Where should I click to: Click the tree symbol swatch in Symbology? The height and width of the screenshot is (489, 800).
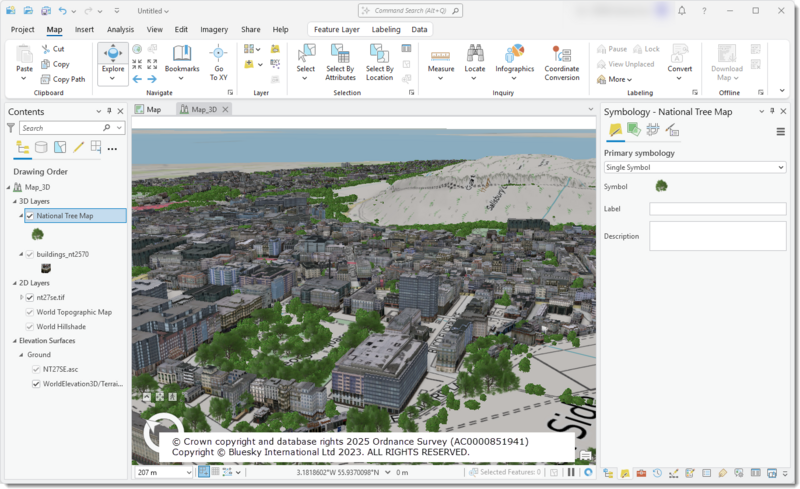tap(661, 185)
